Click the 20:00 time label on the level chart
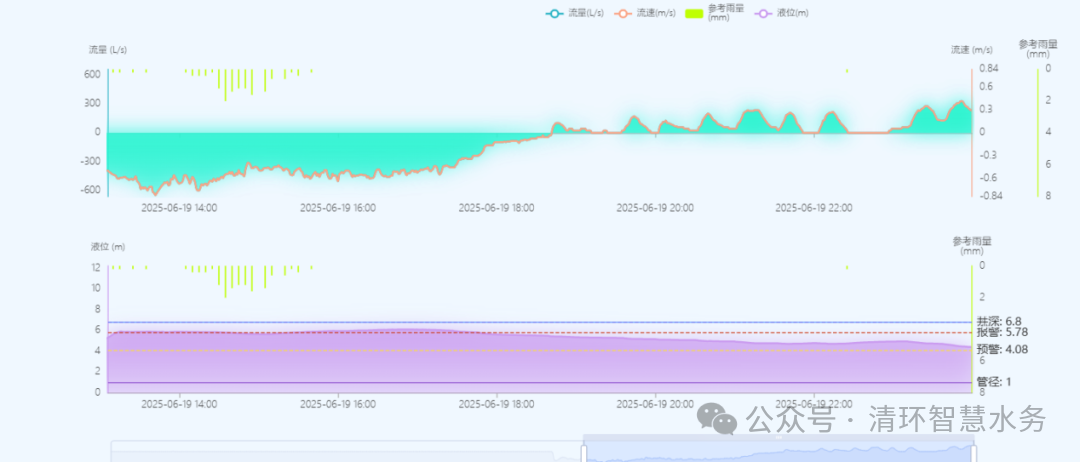The image size is (1080, 462). (x=654, y=404)
